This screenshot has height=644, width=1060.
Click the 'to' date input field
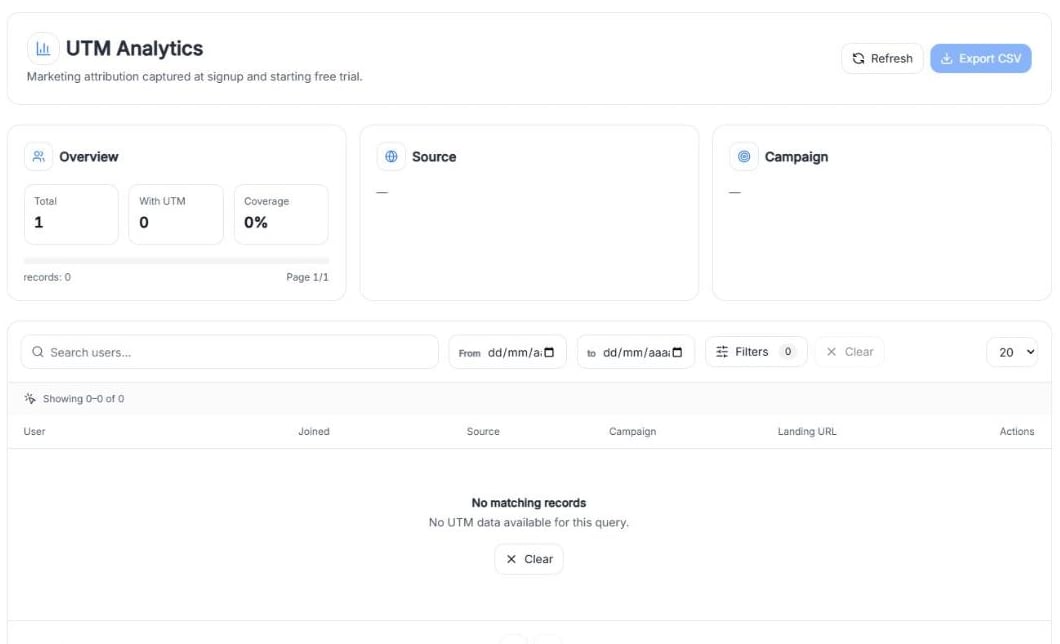[x=635, y=352]
